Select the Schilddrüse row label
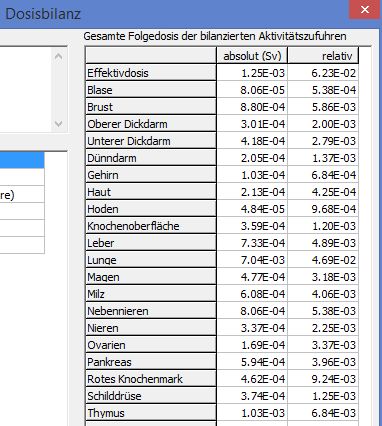Viewport: 382px width, 426px height. coord(151,396)
